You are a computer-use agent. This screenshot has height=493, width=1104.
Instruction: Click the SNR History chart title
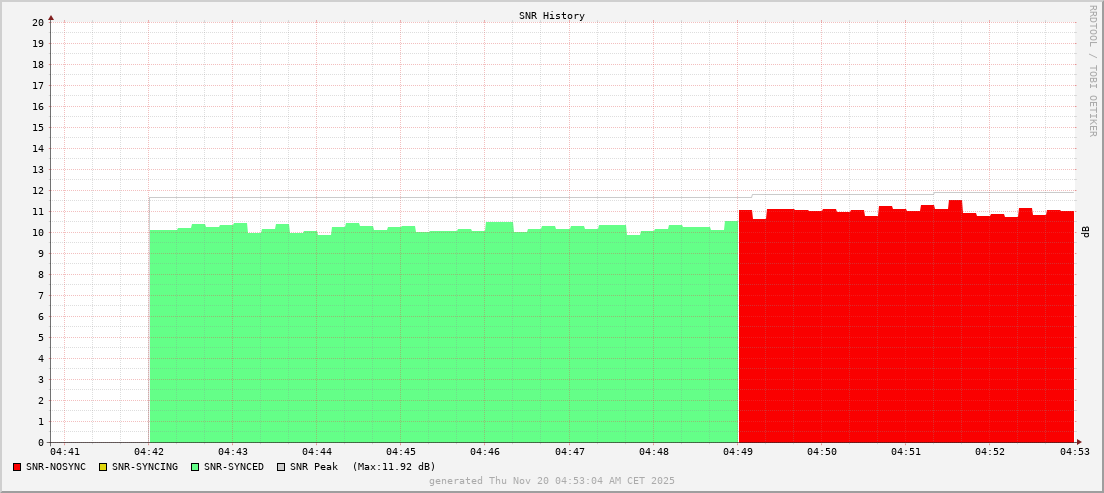pyautogui.click(x=552, y=16)
